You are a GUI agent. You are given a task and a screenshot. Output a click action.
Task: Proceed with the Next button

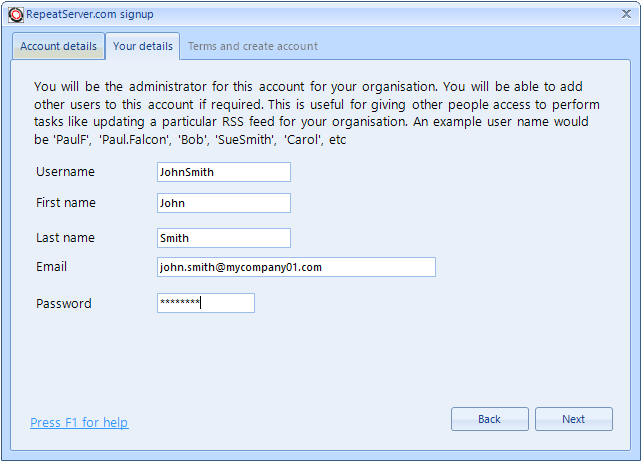573,419
